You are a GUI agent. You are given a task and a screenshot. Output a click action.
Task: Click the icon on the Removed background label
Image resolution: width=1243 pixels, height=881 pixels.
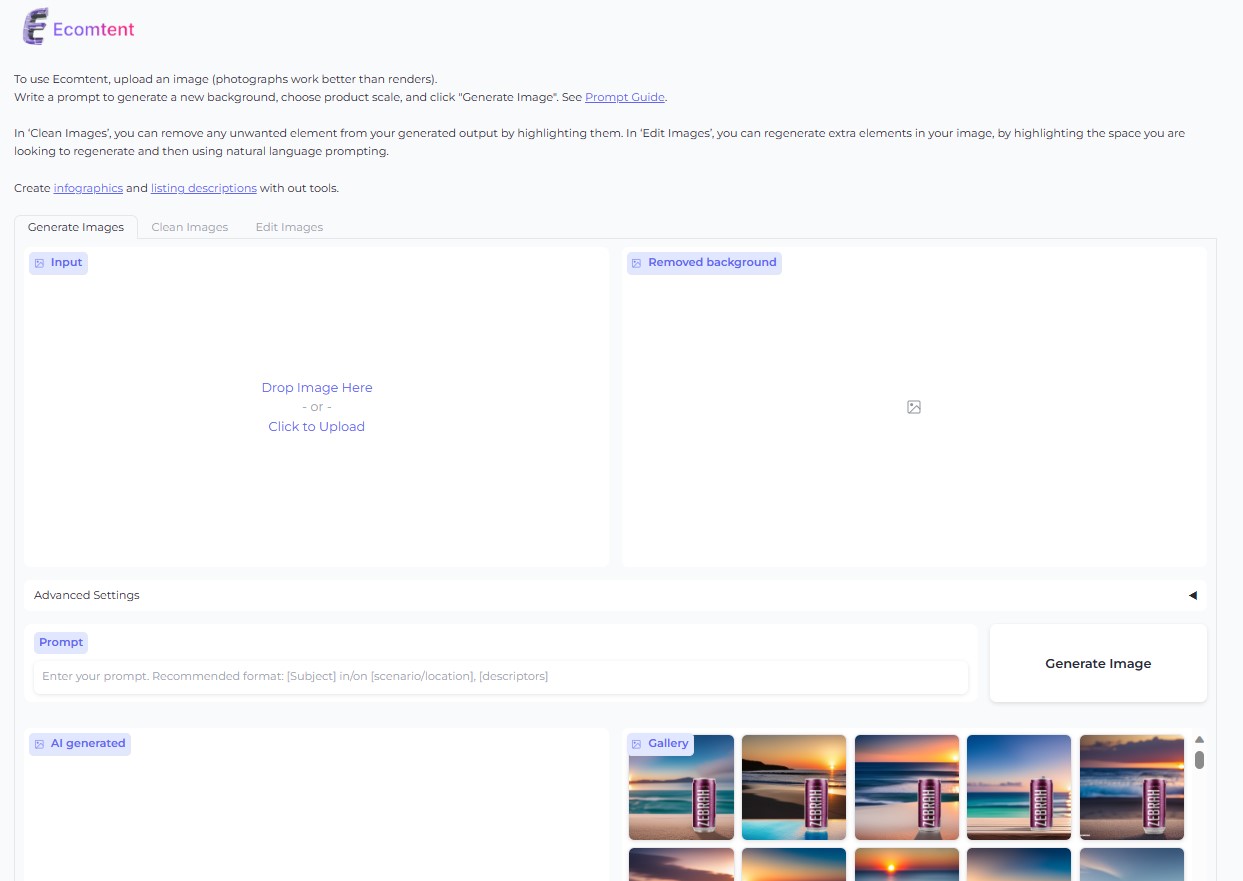[x=637, y=262]
